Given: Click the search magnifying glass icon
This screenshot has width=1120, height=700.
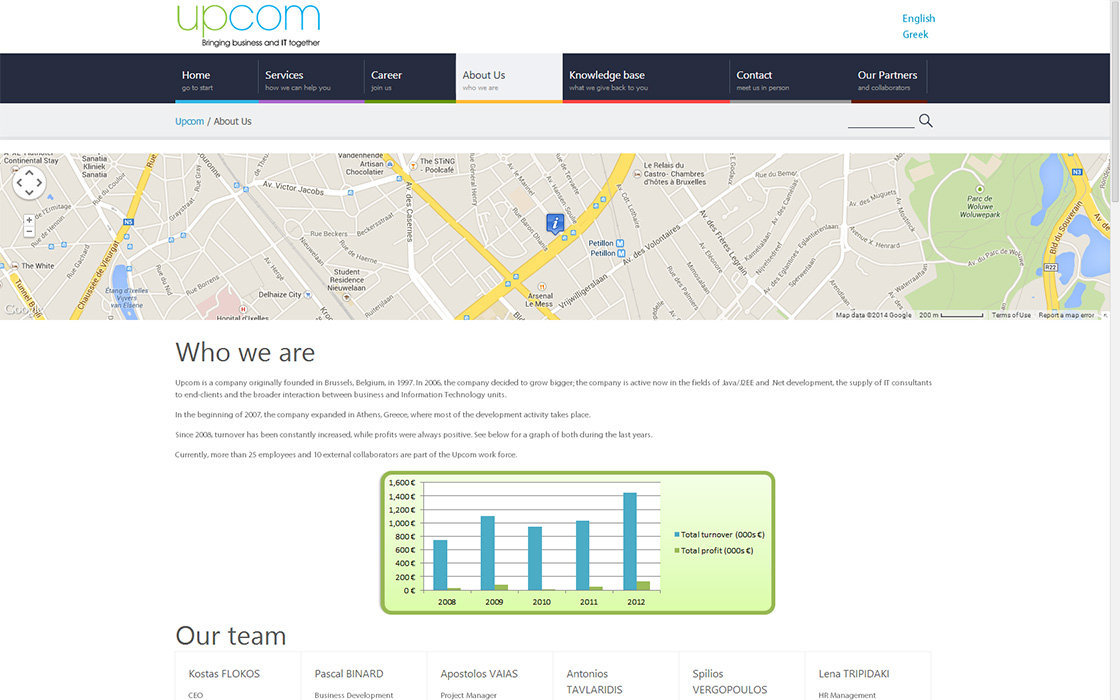Looking at the screenshot, I should coord(925,121).
